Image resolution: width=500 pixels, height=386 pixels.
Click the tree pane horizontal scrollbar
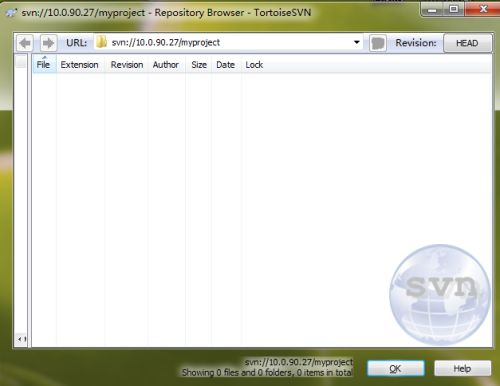(21, 339)
